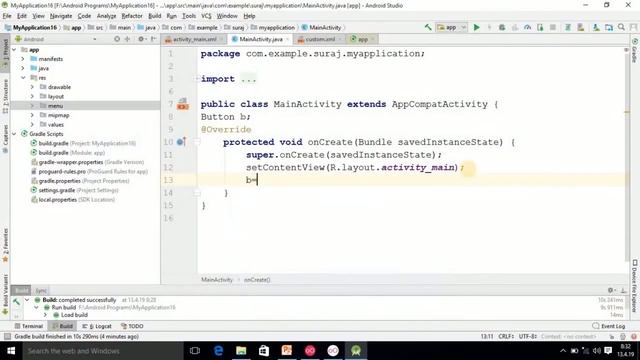Screen dimensions: 640x360
Task: Toggle the Device File Explorer sidebar tab
Action: coord(635,286)
